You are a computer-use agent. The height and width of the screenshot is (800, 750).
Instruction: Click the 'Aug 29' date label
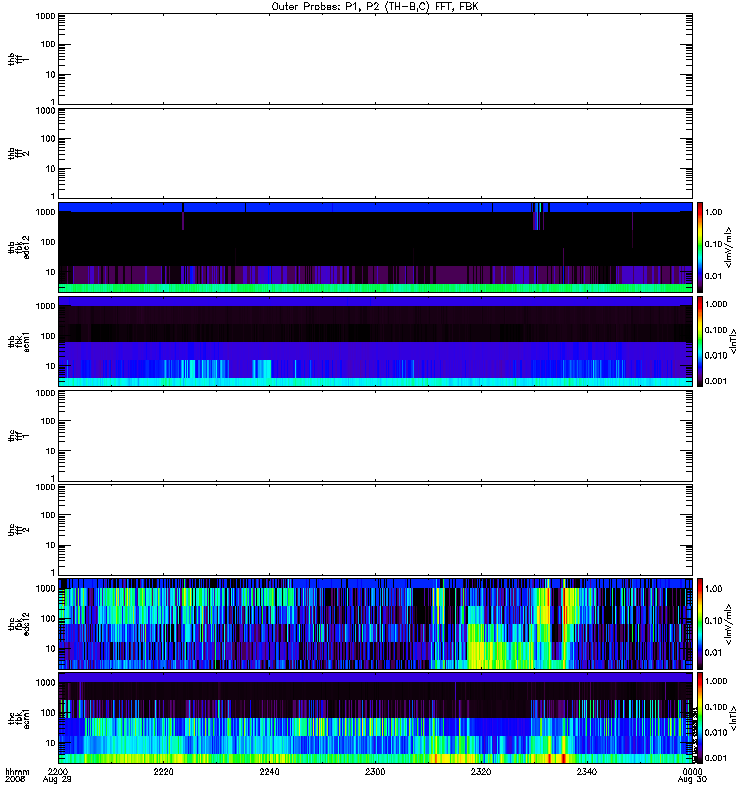57,780
